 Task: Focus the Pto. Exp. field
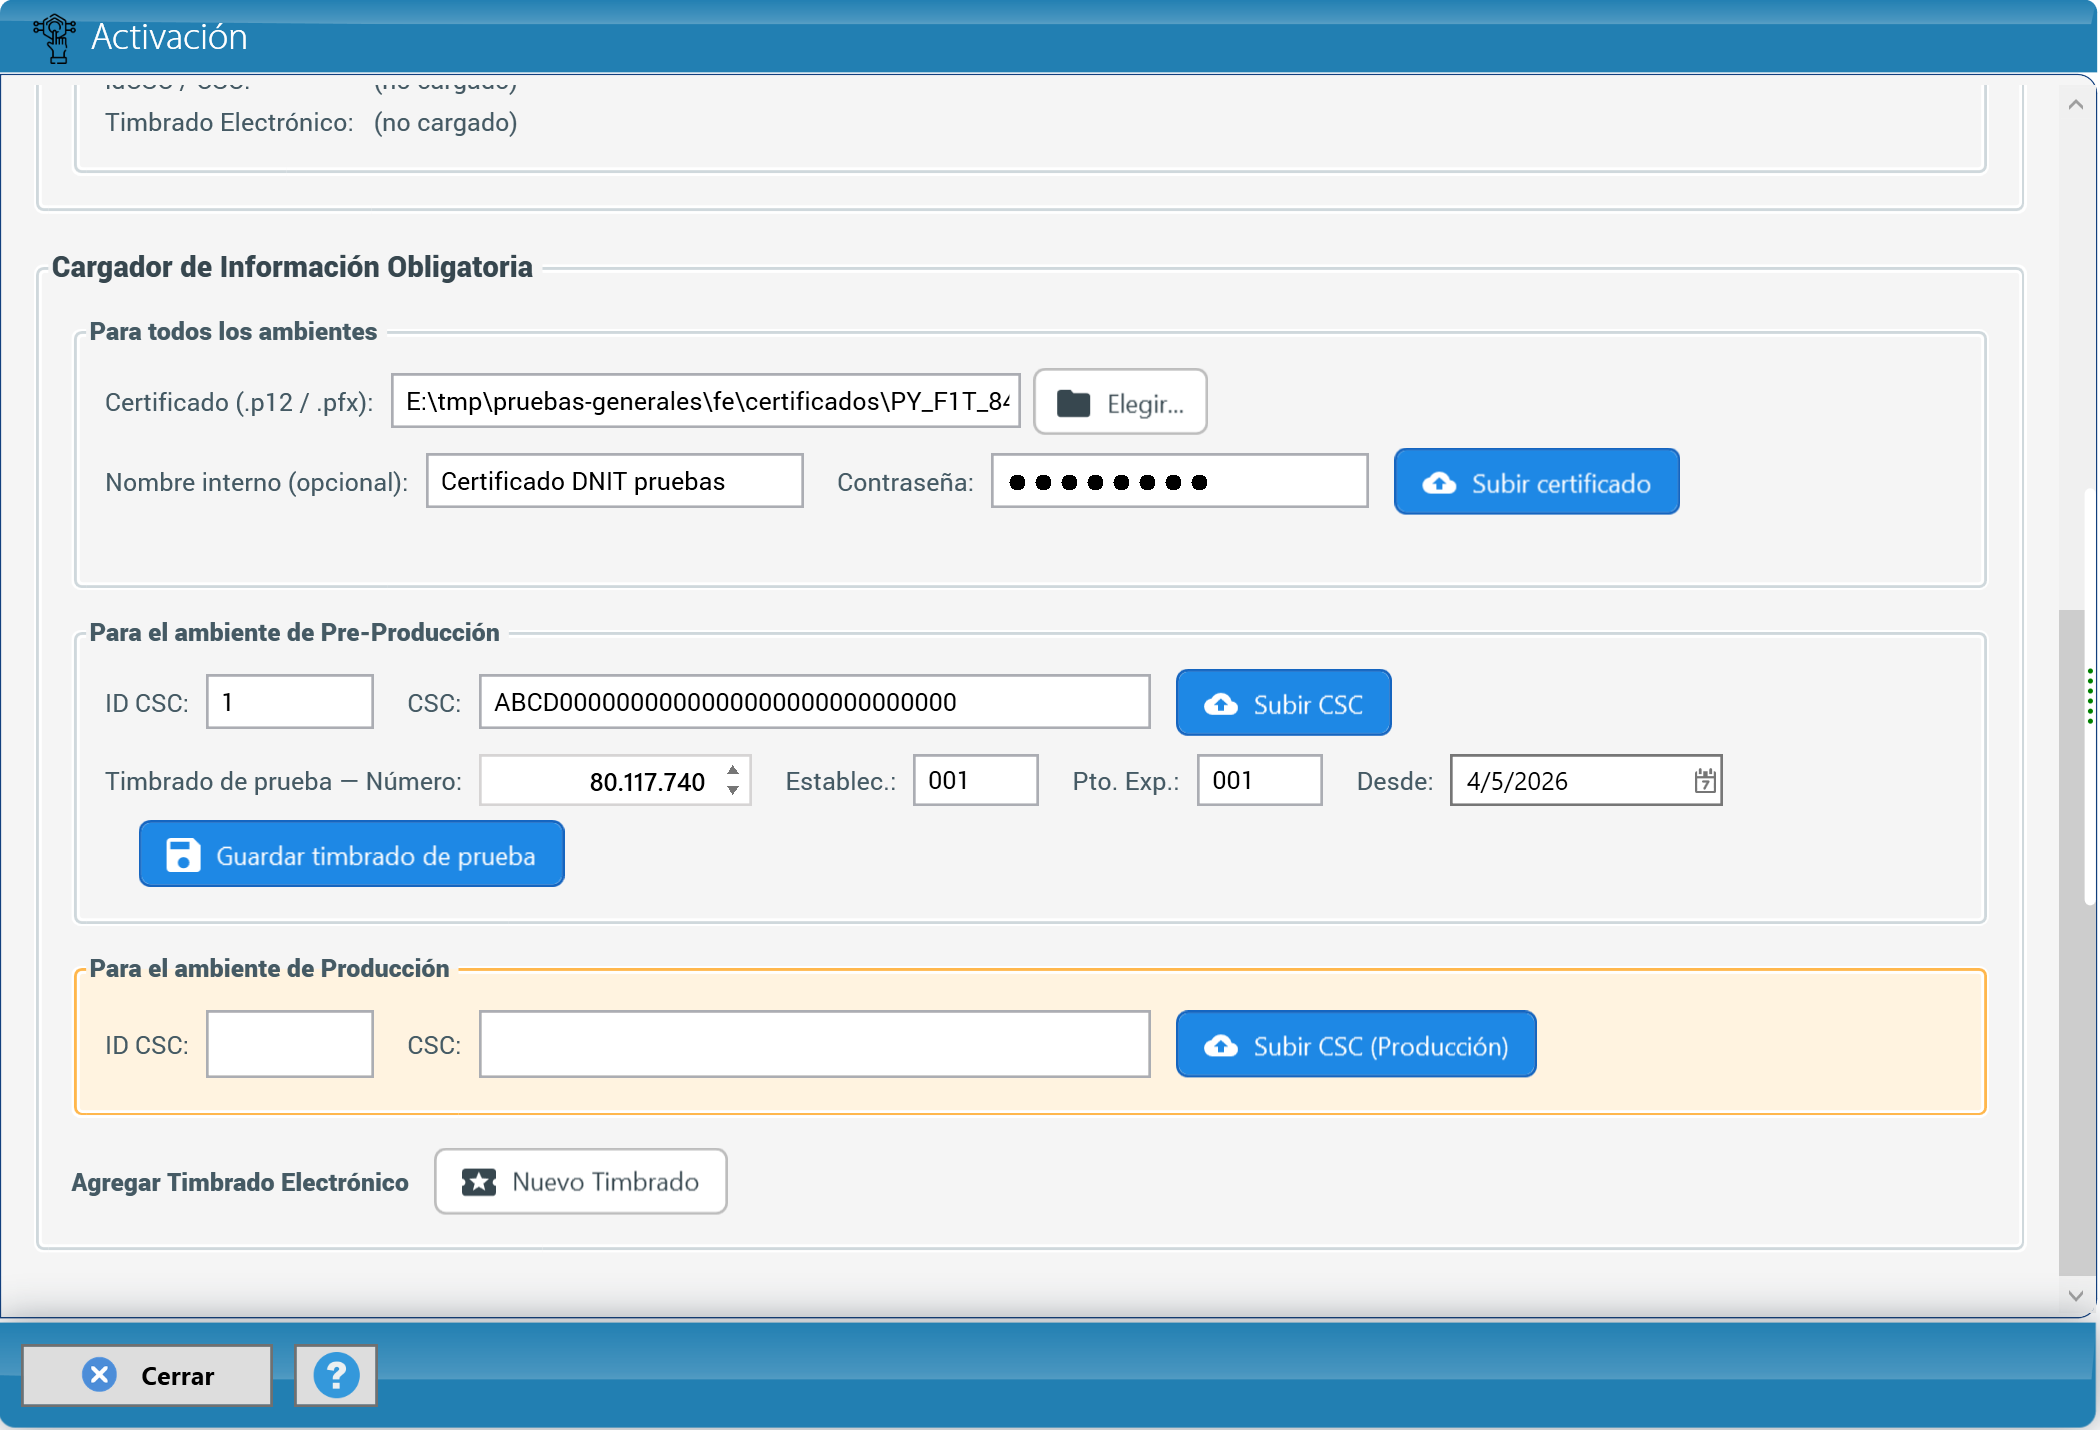click(1260, 780)
